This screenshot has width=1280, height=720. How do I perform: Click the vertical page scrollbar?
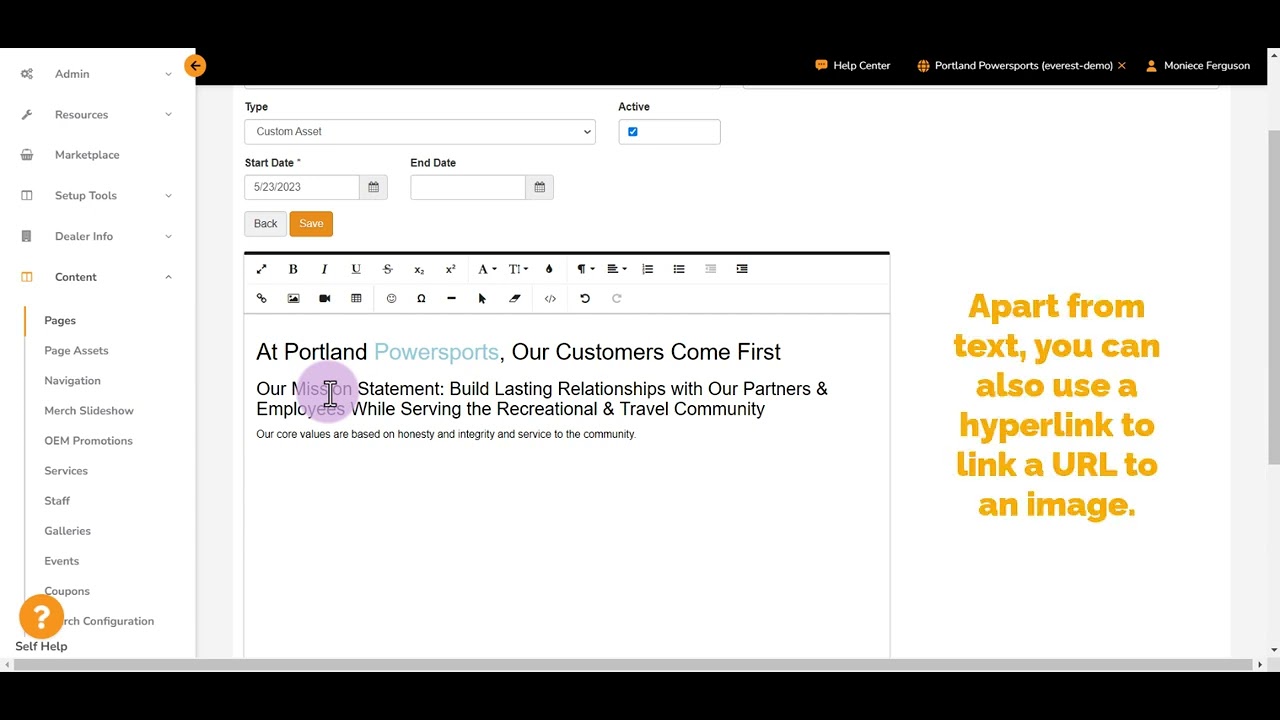(1274, 297)
